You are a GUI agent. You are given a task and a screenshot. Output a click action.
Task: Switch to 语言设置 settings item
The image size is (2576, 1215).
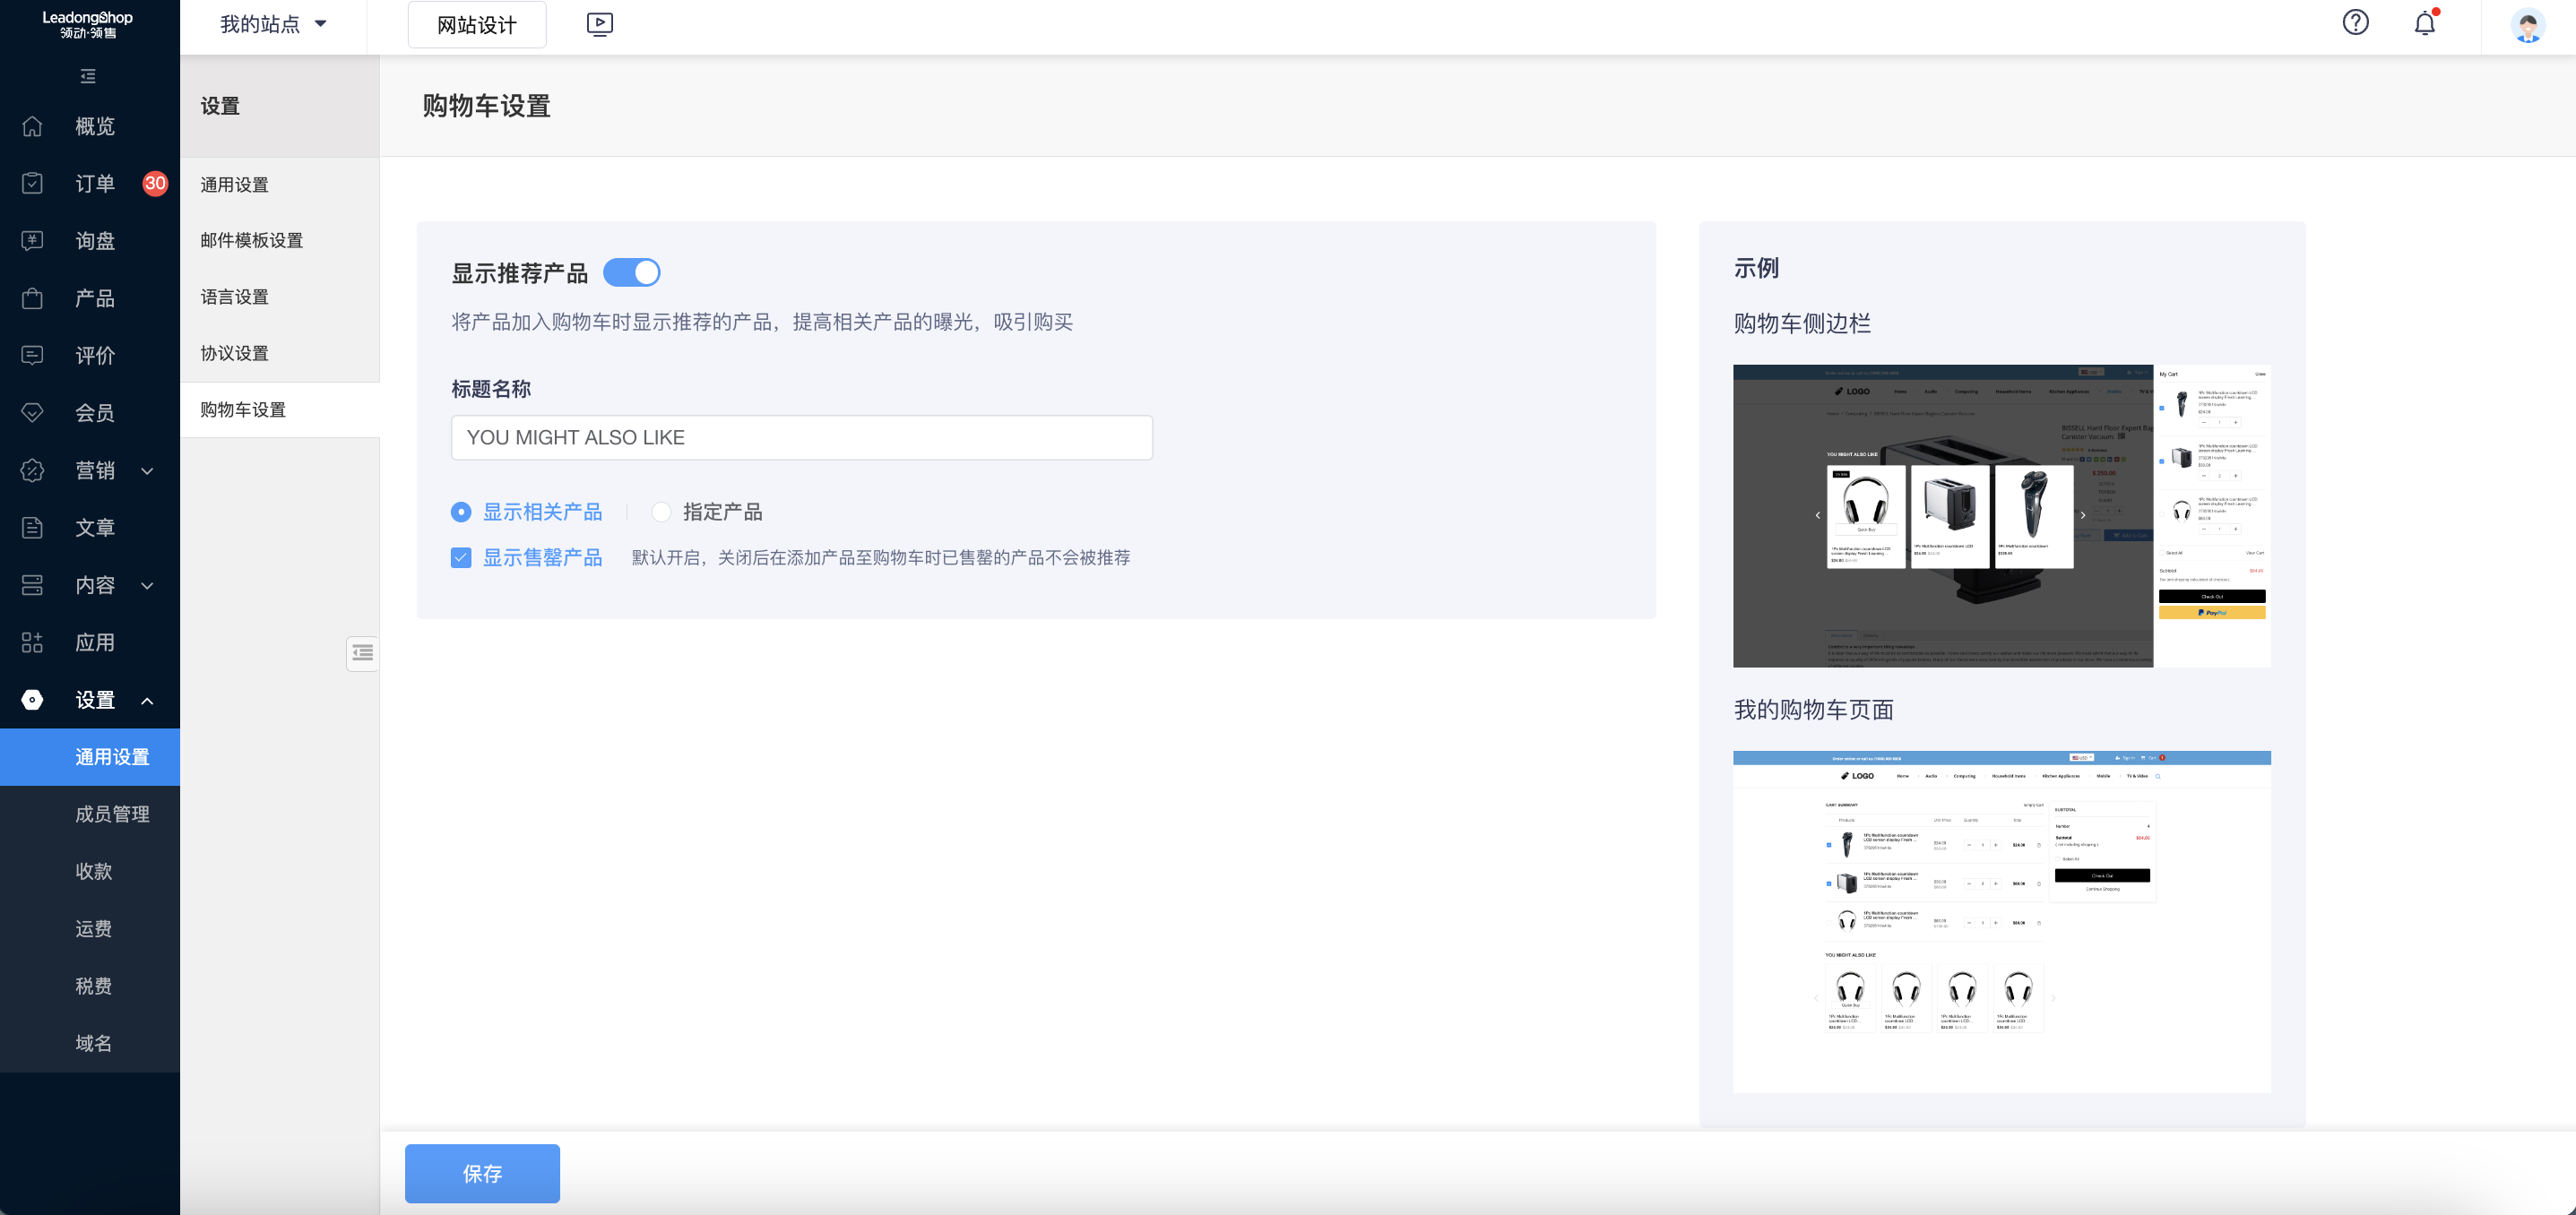coord(233,296)
